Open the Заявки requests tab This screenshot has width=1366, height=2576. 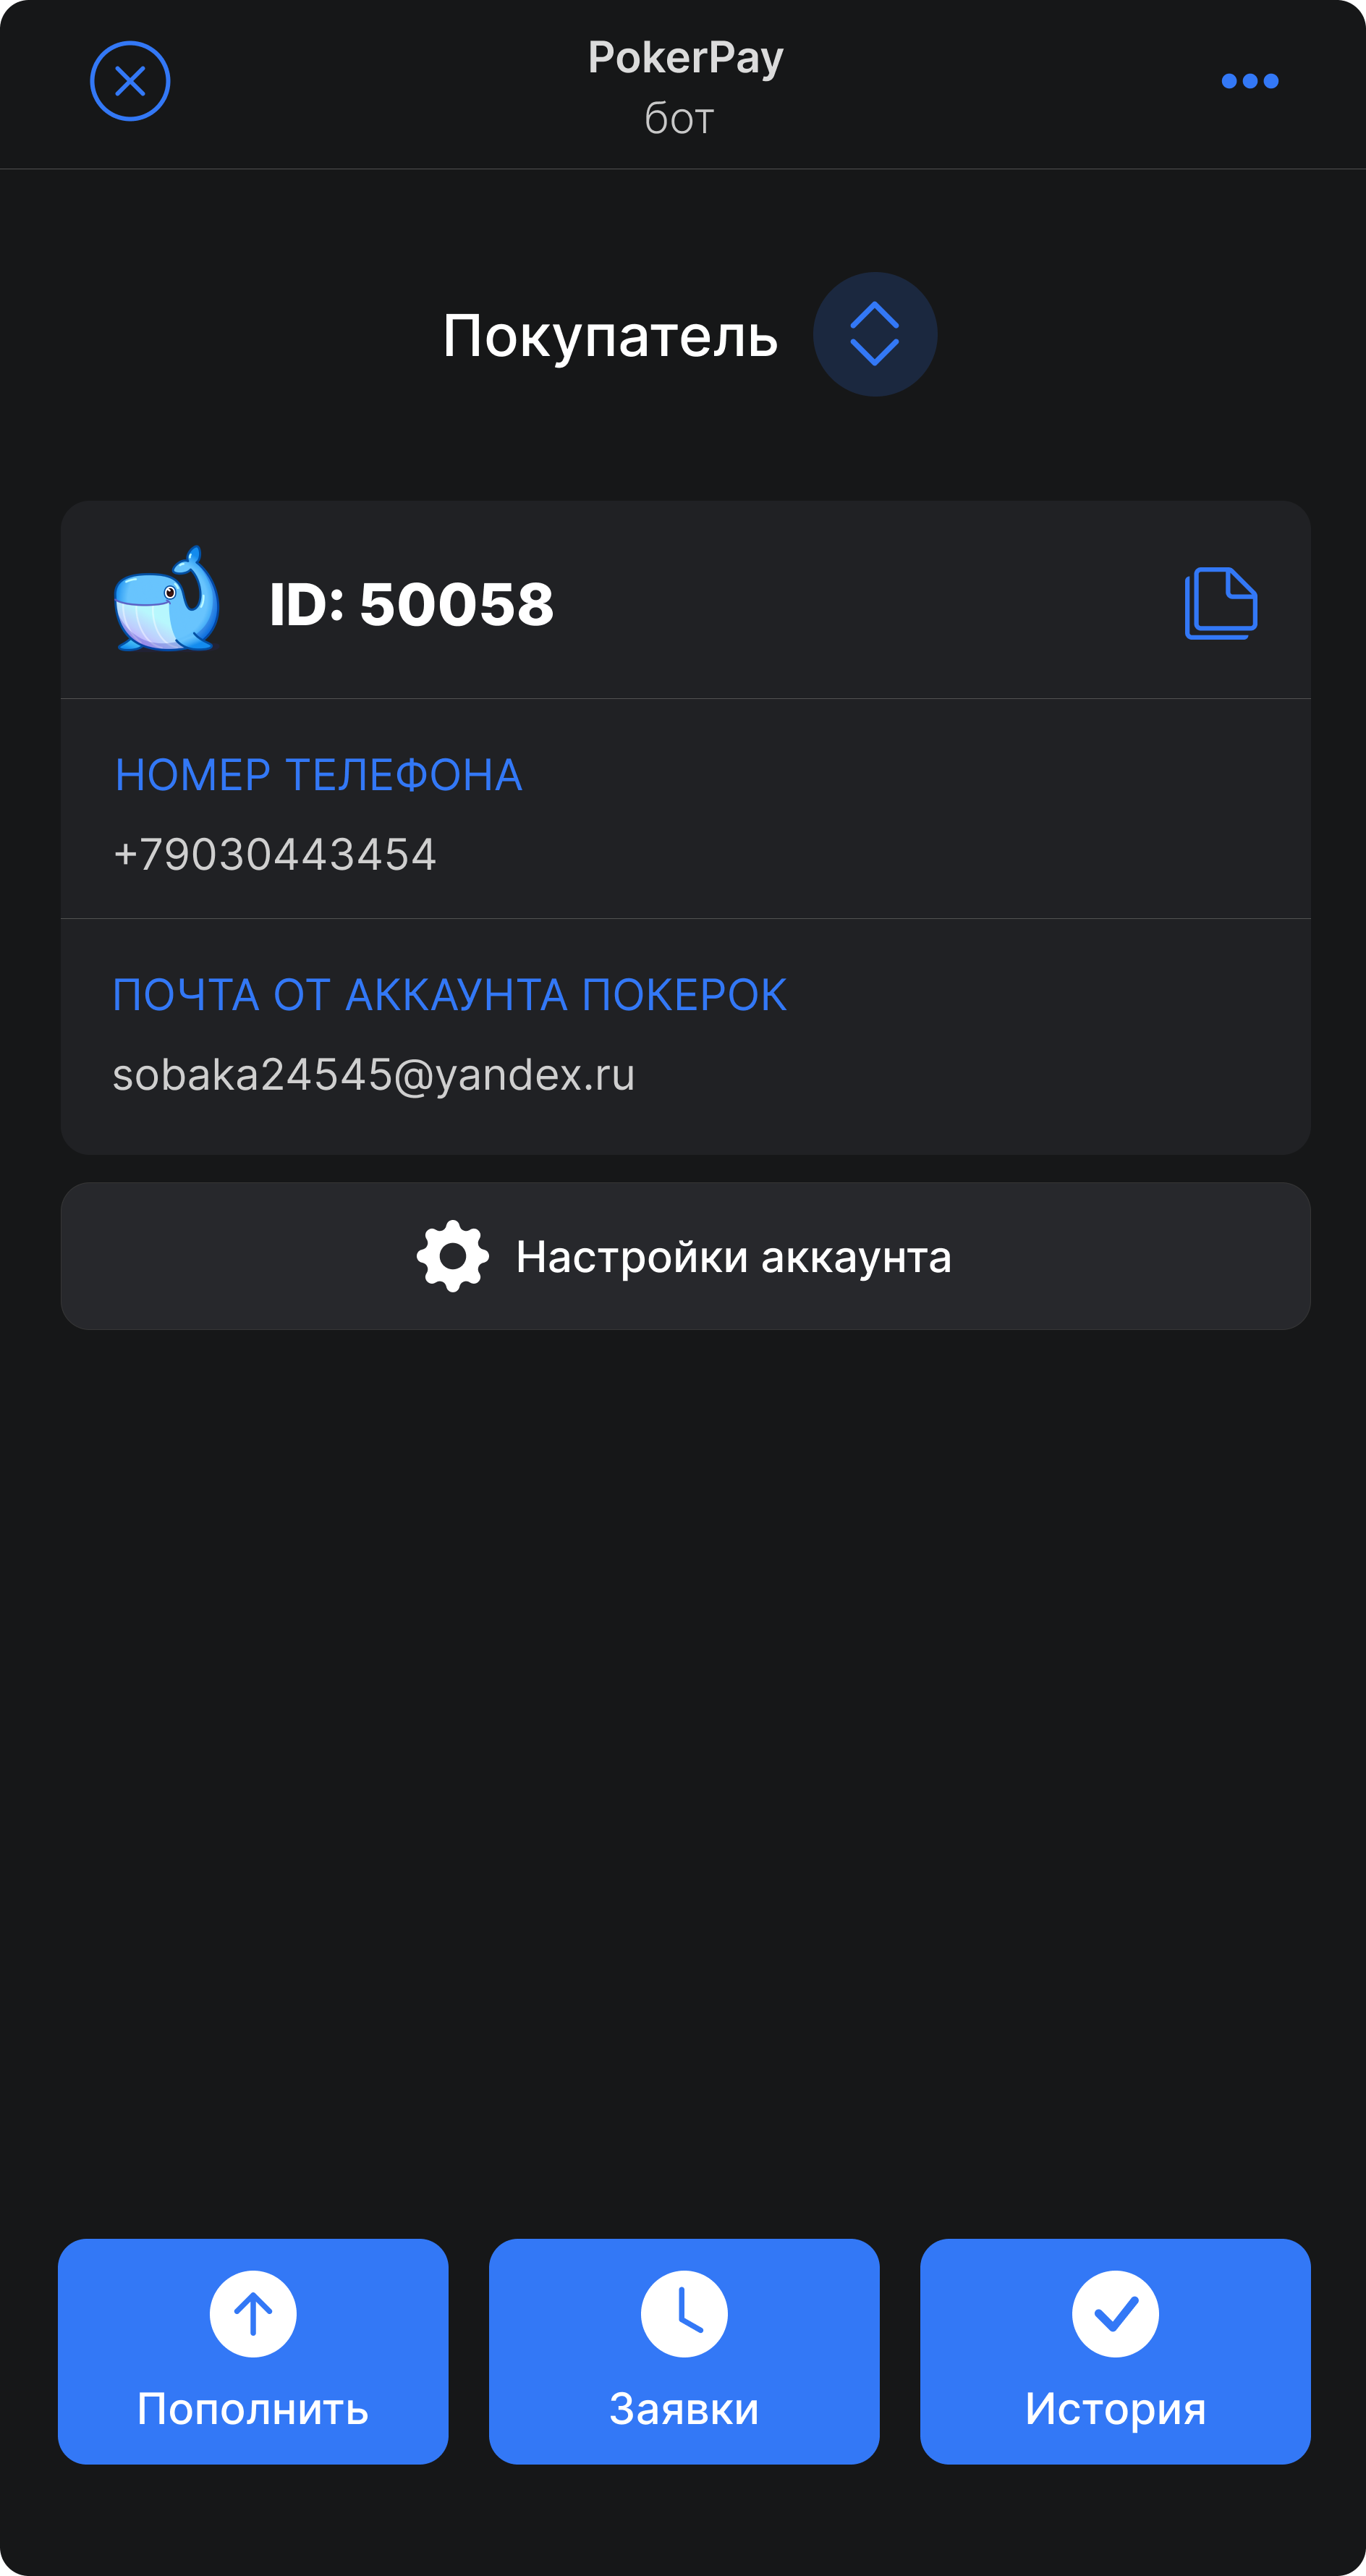(684, 2351)
